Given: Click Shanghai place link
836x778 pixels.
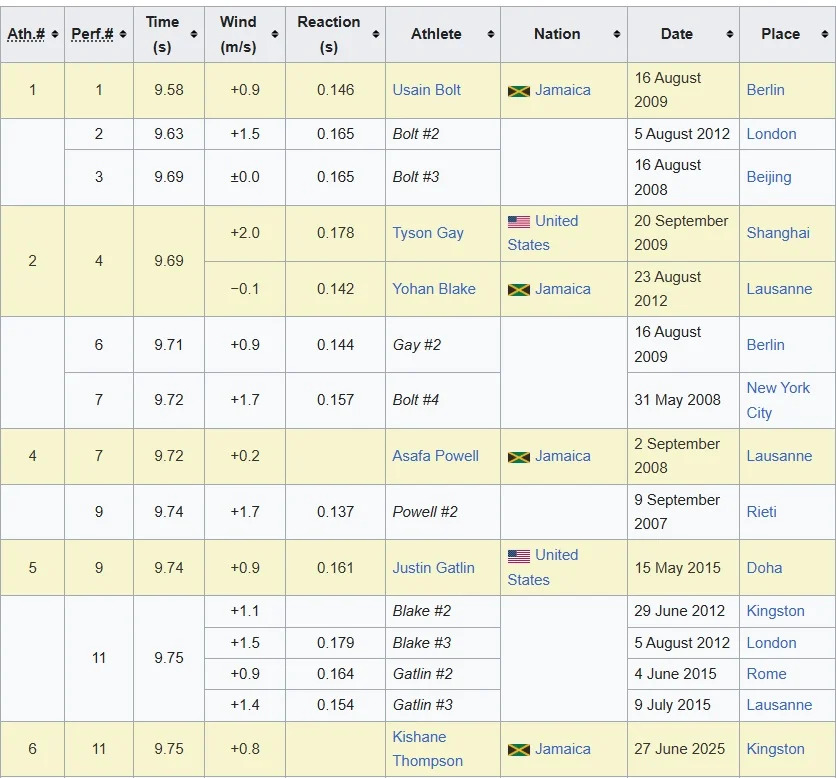Looking at the screenshot, I should pos(778,233).
